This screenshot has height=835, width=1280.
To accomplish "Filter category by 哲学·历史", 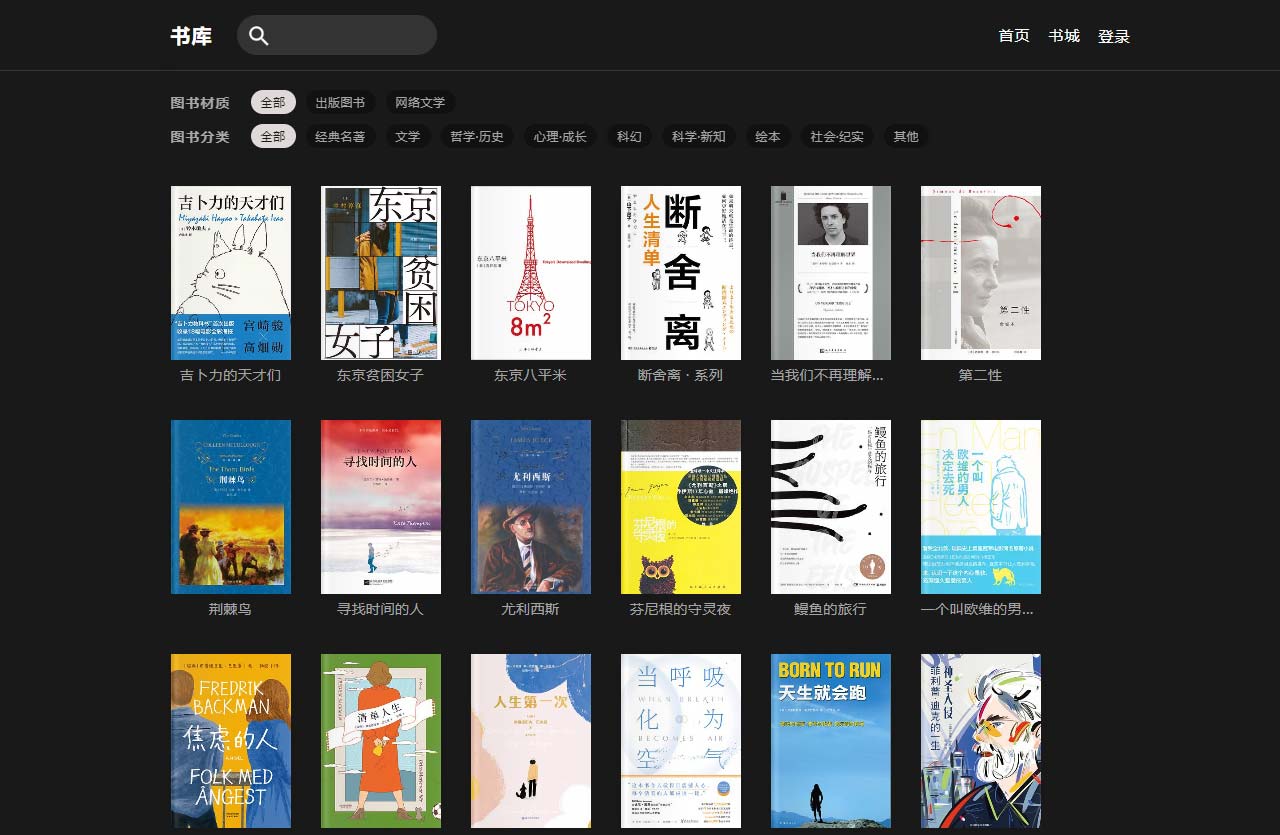I will 477,136.
